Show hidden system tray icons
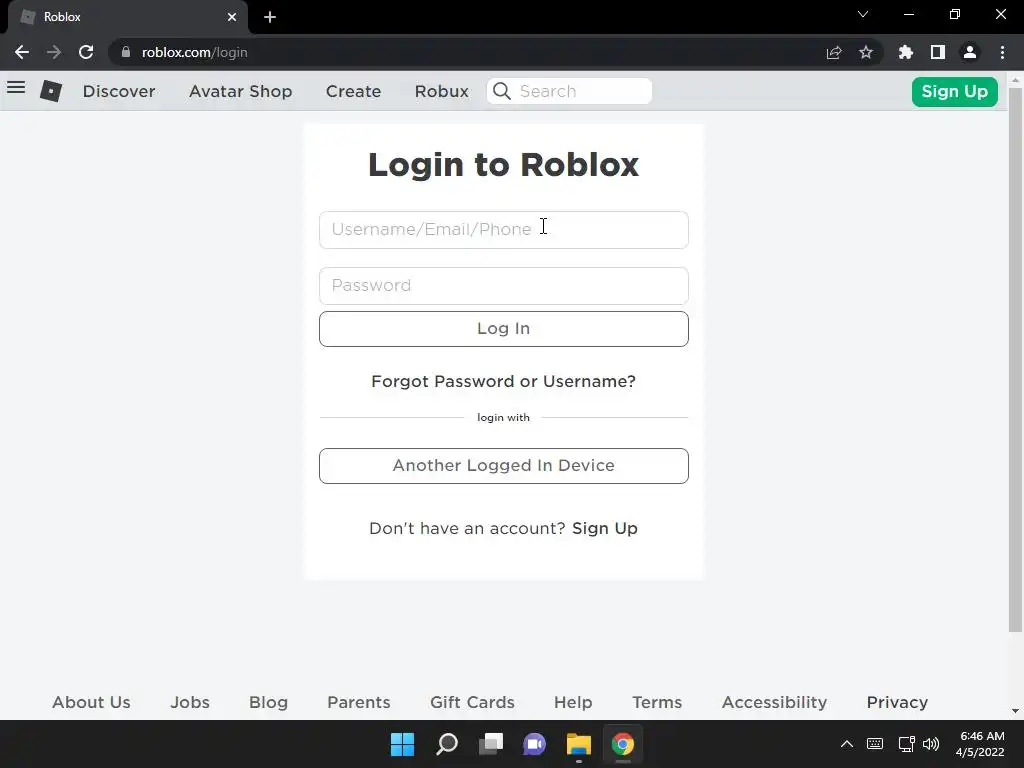 click(847, 744)
